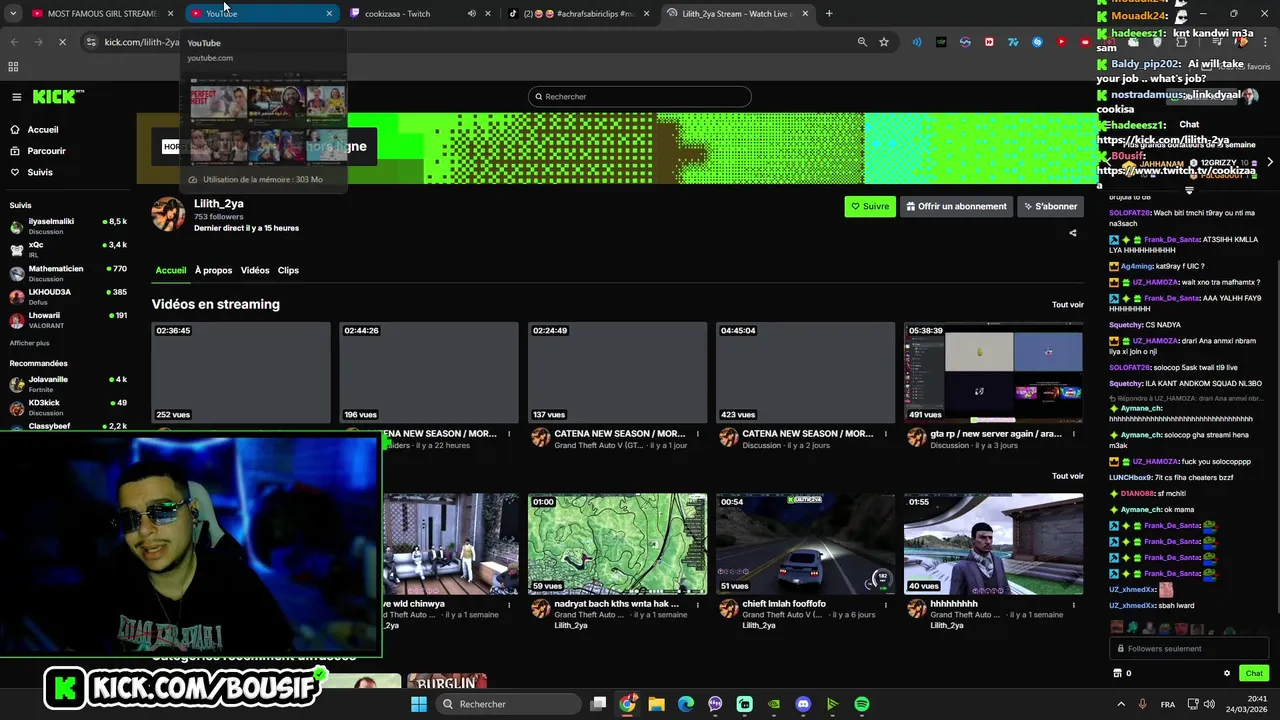Send message with the green Chat button
The height and width of the screenshot is (720, 1280).
[1254, 673]
